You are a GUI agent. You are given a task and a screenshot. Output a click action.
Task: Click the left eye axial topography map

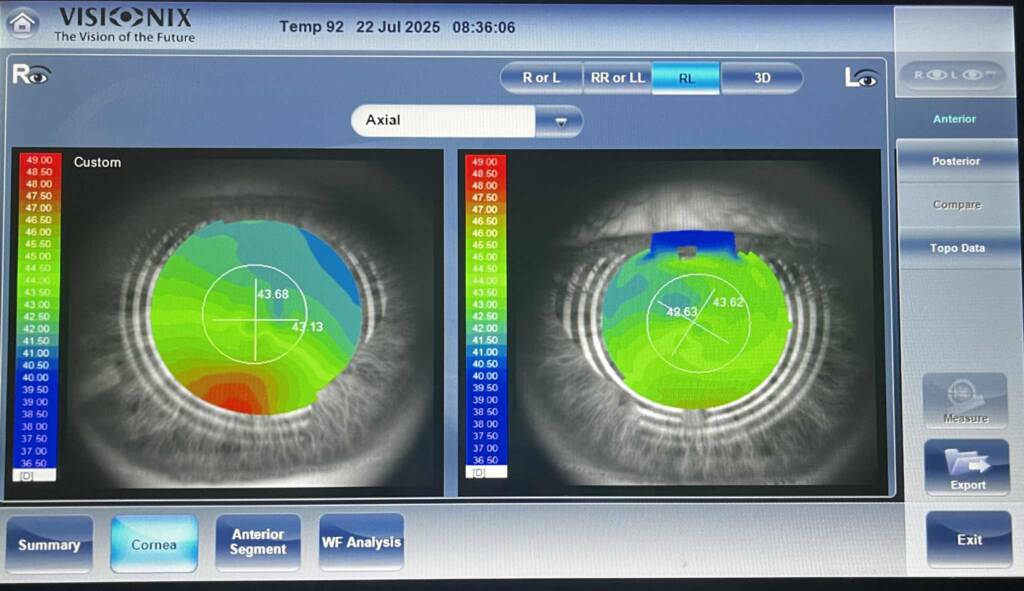click(697, 320)
